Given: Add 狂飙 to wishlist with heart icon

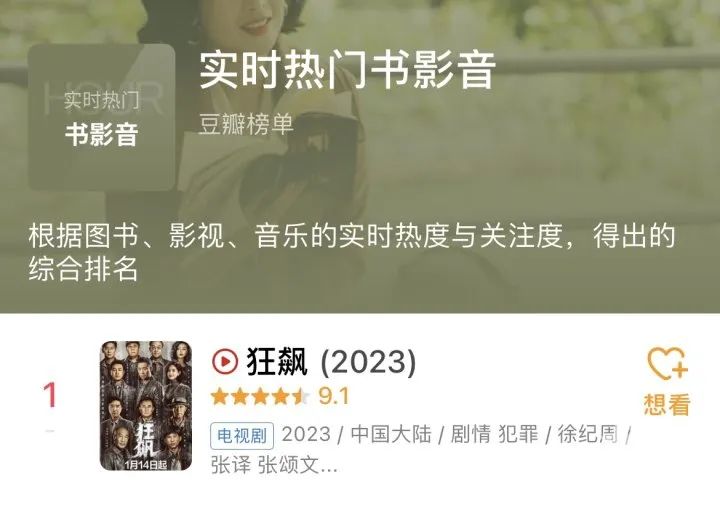Looking at the screenshot, I should click(667, 363).
